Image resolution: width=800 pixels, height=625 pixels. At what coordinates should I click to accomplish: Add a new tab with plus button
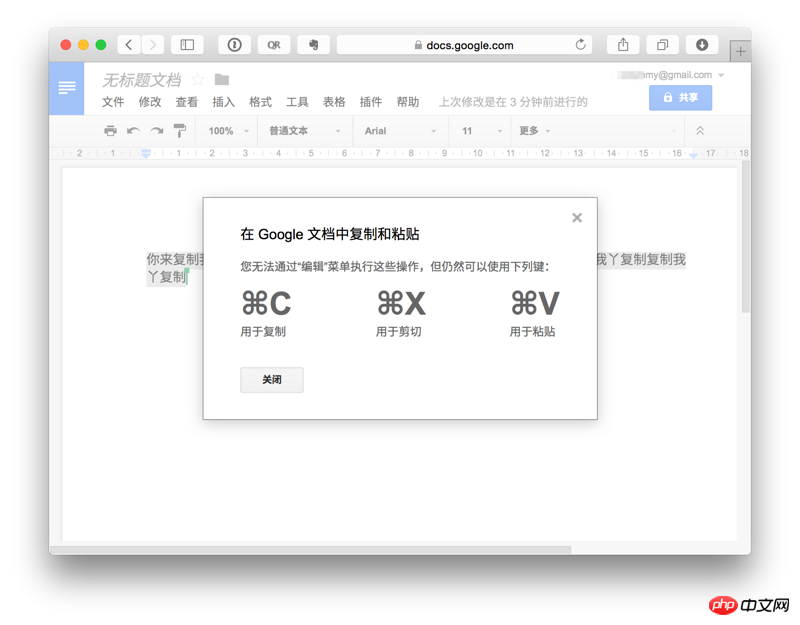[x=740, y=52]
